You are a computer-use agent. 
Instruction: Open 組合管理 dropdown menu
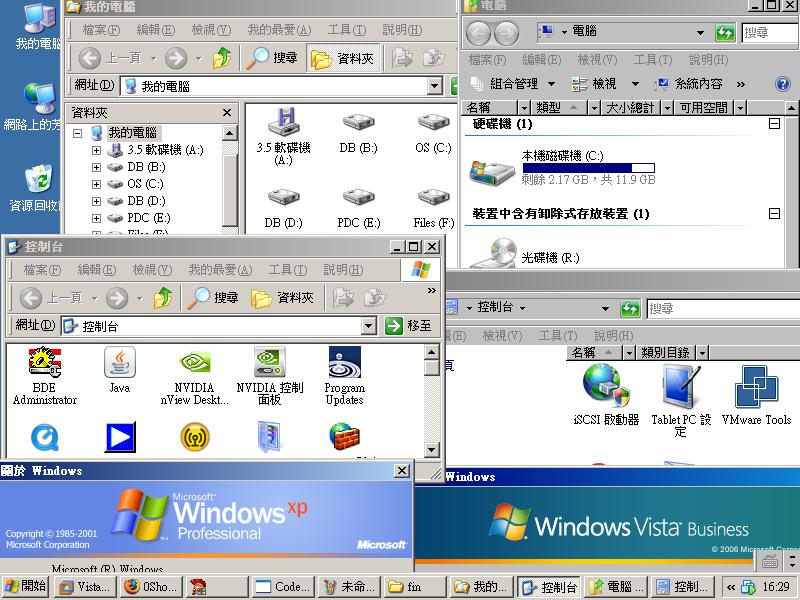pos(512,84)
